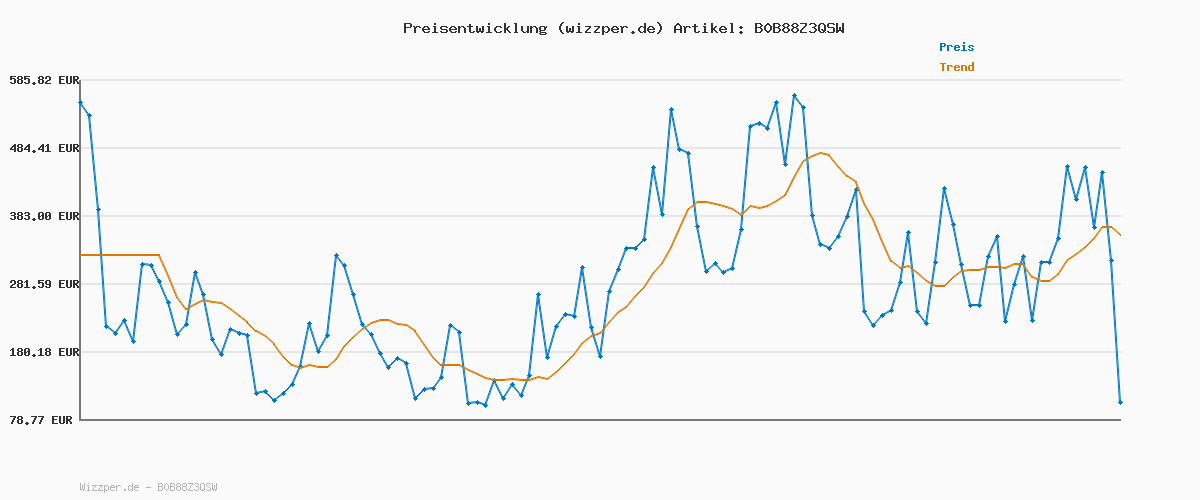Select first blue price point at left edge
This screenshot has width=1200, height=500.
(80, 102)
